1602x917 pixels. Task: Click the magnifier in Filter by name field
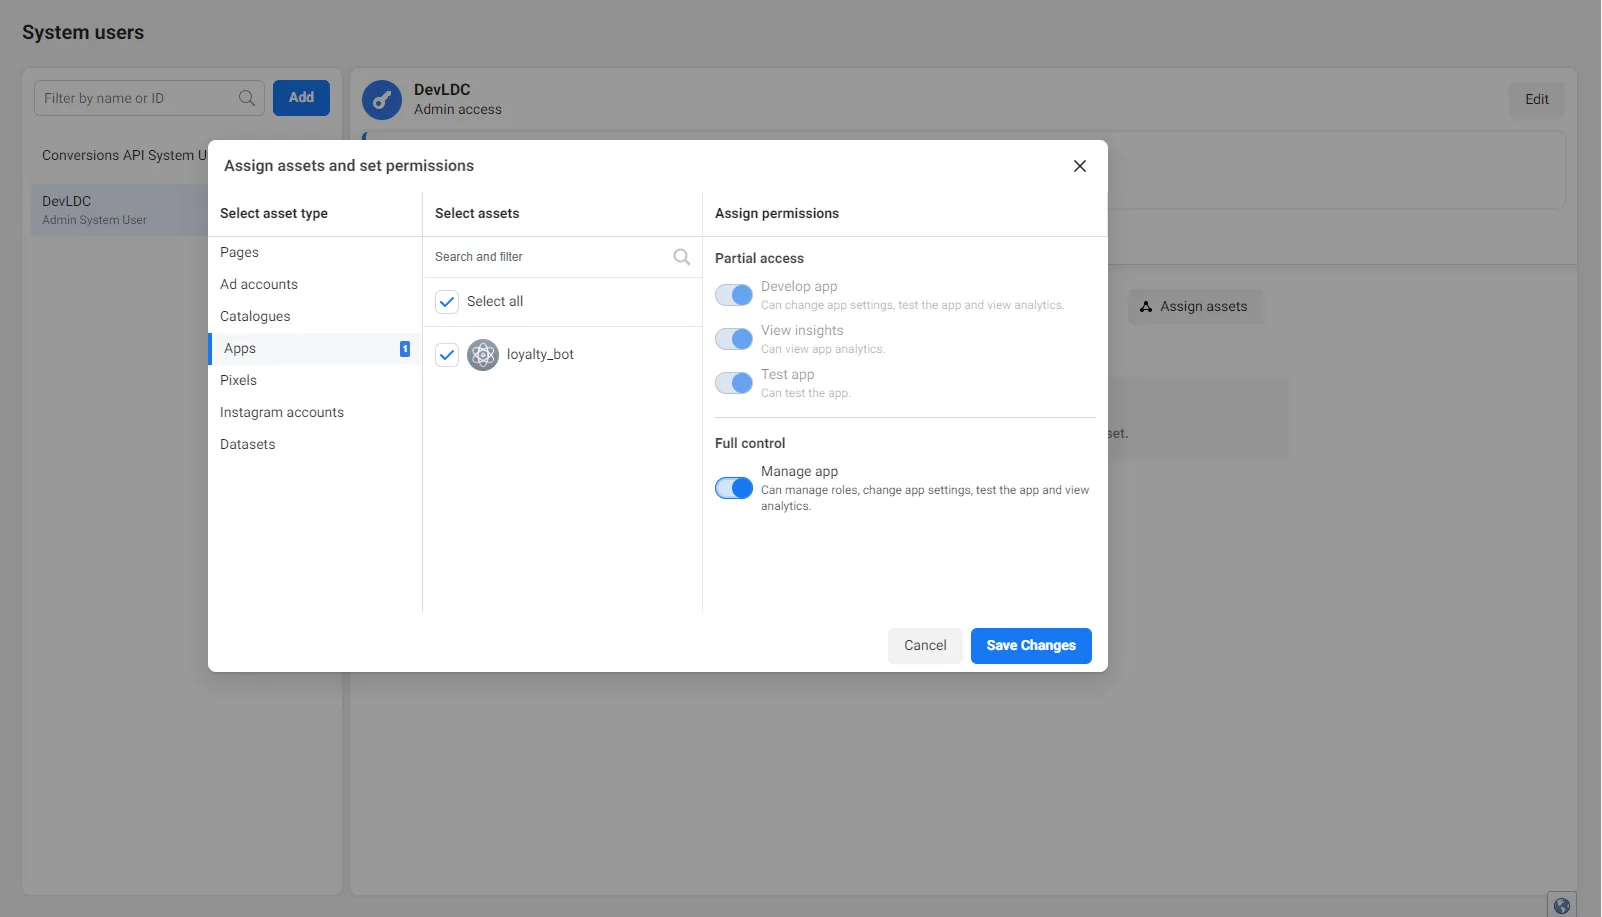point(247,98)
